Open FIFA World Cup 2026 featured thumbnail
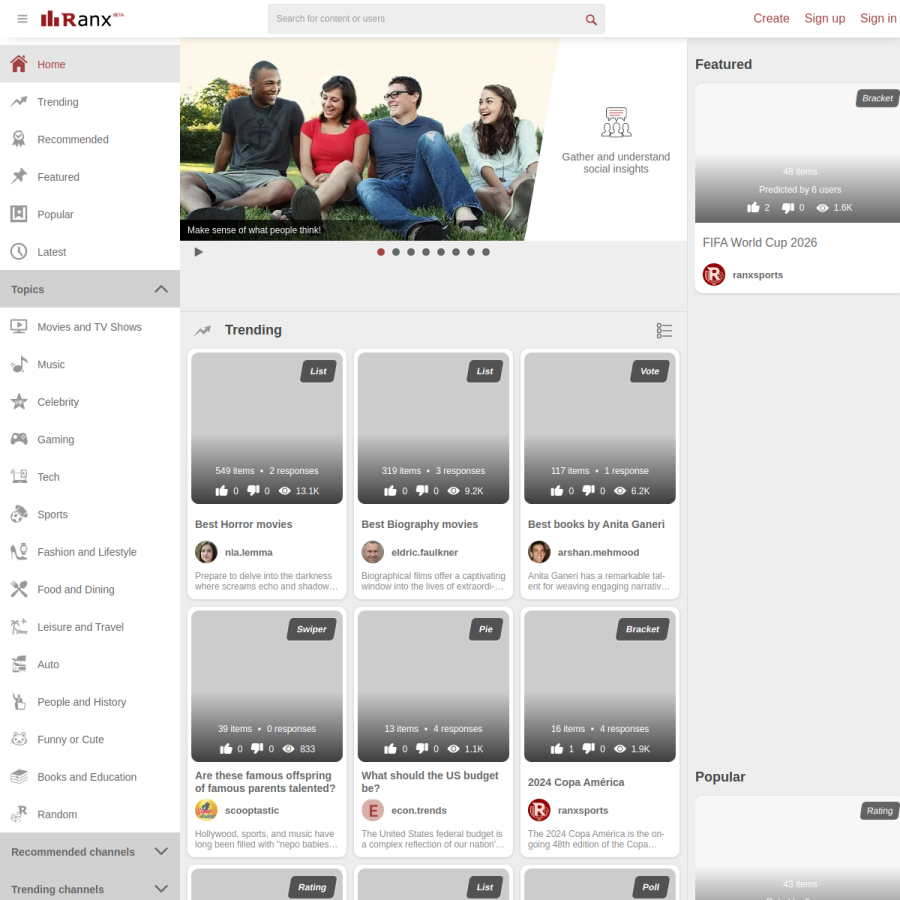The height and width of the screenshot is (900, 900). [797, 153]
